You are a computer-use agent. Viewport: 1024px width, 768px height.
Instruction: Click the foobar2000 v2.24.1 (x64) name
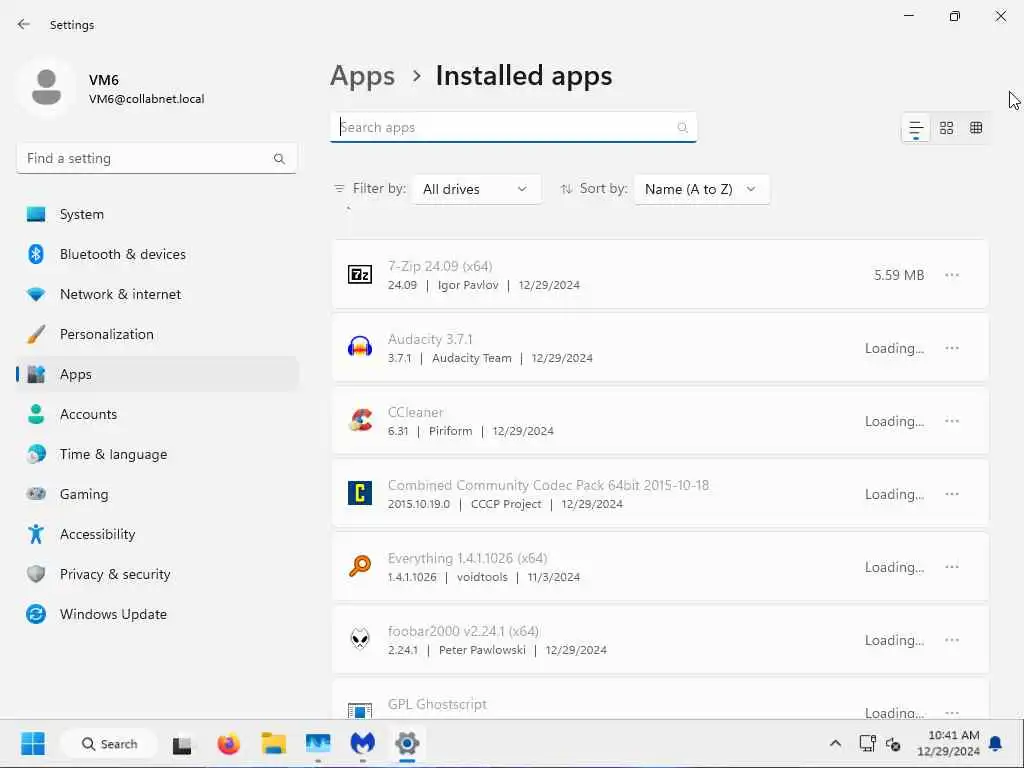coord(464,632)
